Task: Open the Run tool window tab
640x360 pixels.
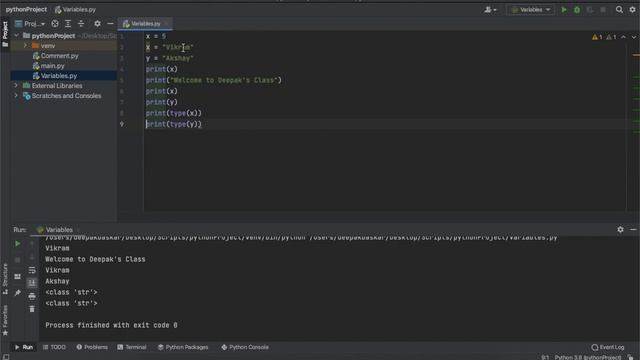Action: click(24, 347)
